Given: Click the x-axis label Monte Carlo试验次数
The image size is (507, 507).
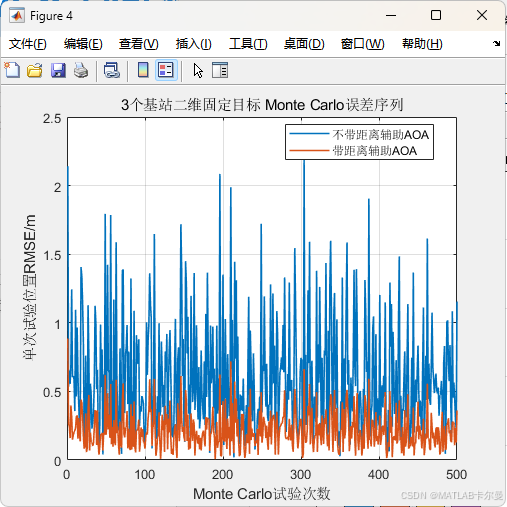Looking at the screenshot, I should (x=262, y=494).
